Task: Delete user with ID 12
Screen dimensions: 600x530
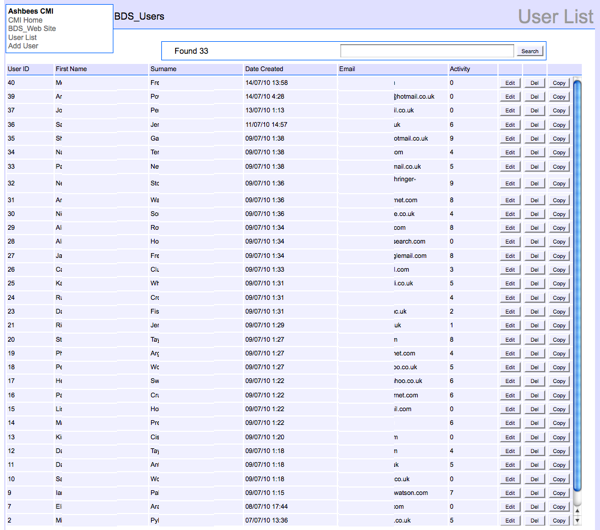Action: point(535,451)
